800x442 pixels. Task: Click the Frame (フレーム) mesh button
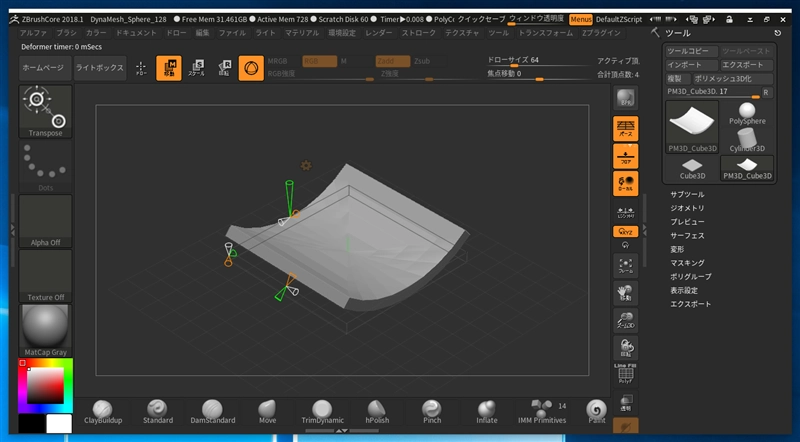[x=626, y=266]
